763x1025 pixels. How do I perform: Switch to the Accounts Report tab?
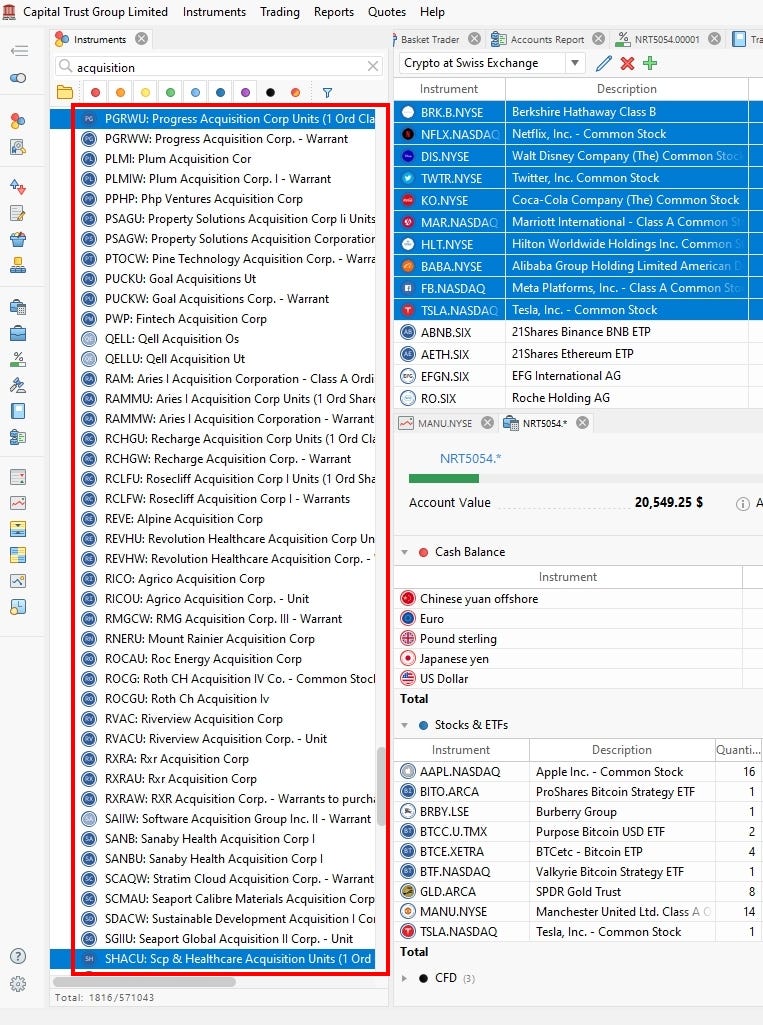[x=547, y=39]
